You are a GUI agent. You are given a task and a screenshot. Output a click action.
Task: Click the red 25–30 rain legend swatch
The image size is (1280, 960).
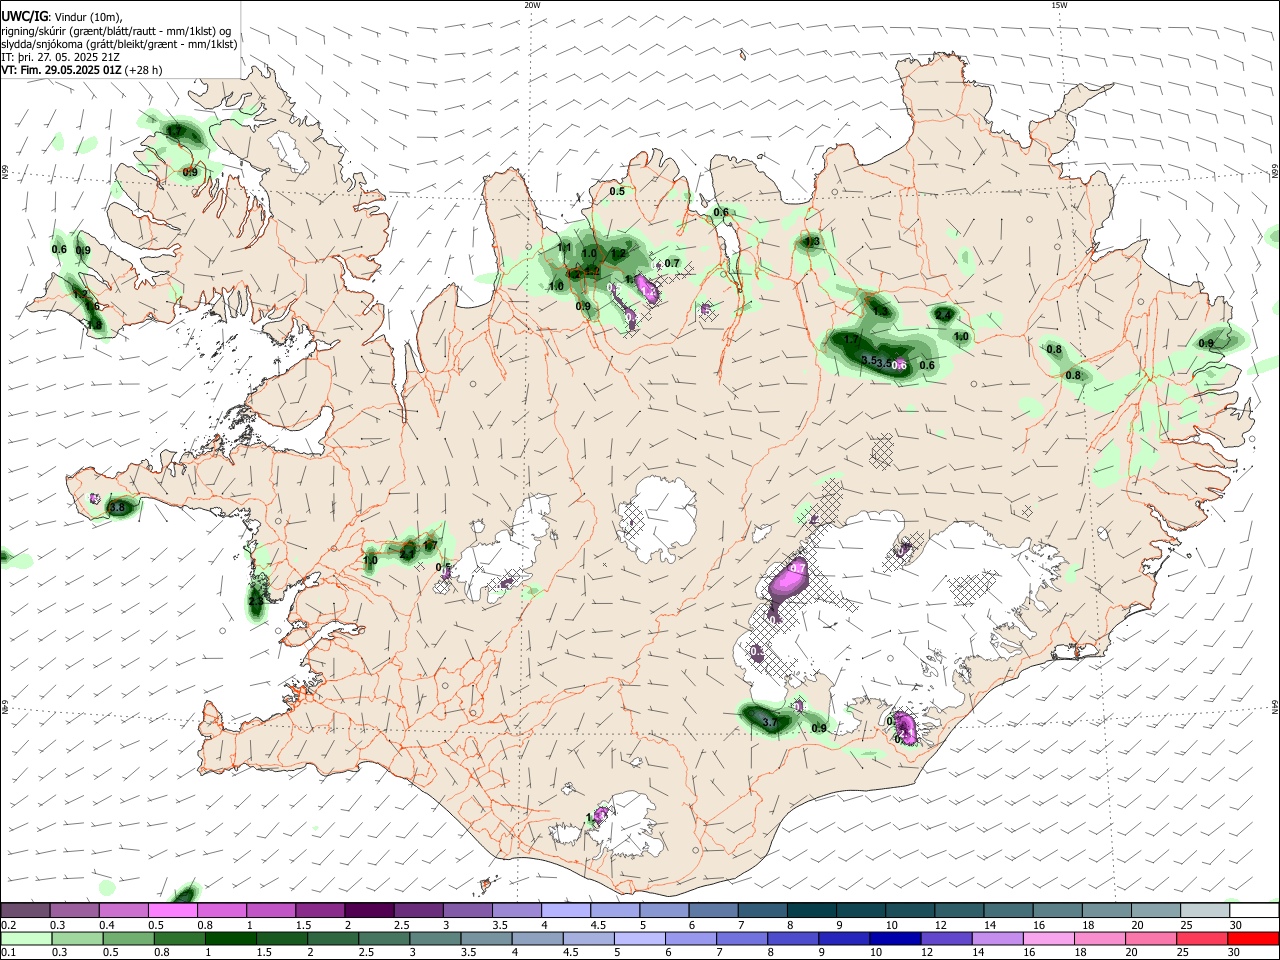pos(1202,938)
